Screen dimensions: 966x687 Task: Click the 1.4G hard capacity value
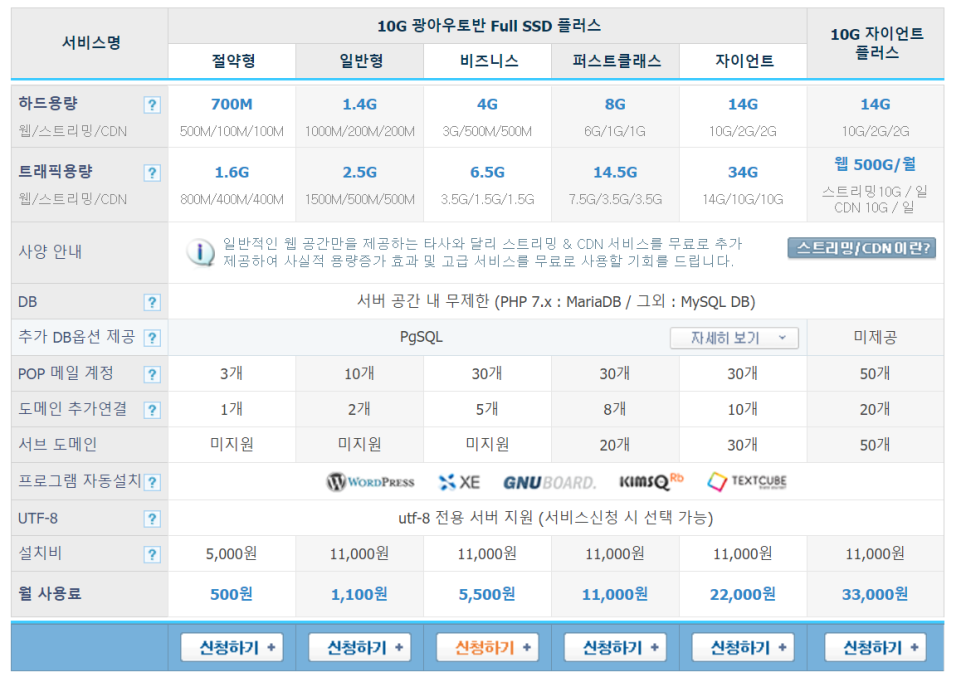pos(360,105)
